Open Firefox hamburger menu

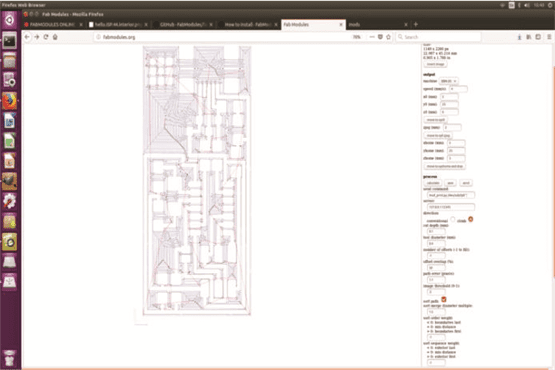tap(549, 37)
